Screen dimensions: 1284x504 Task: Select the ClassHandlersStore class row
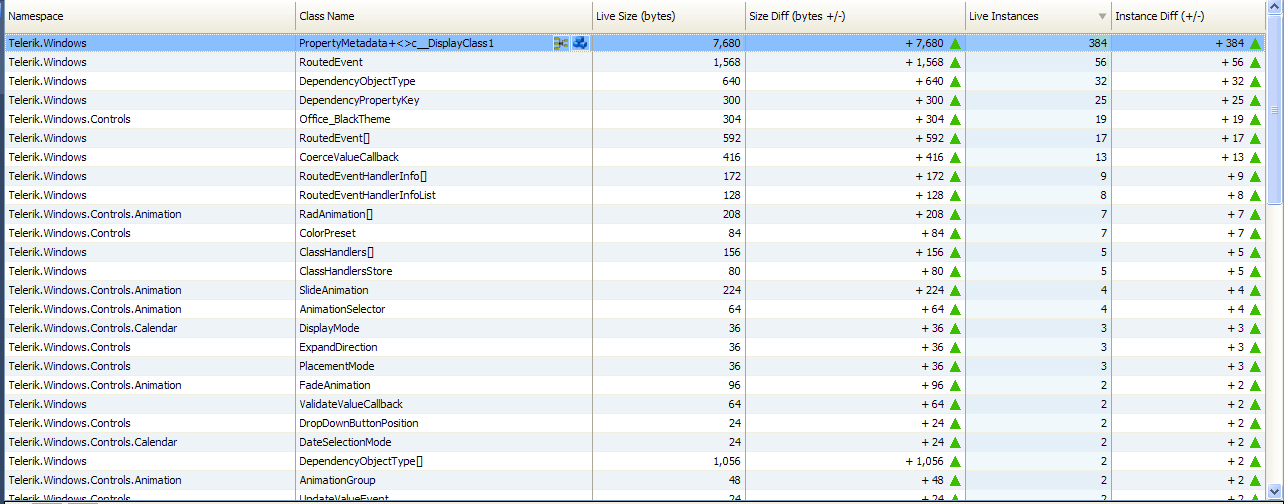click(634, 272)
